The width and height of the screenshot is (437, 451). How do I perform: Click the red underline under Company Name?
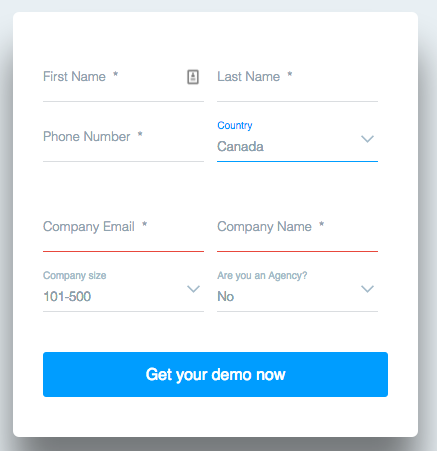coord(297,251)
